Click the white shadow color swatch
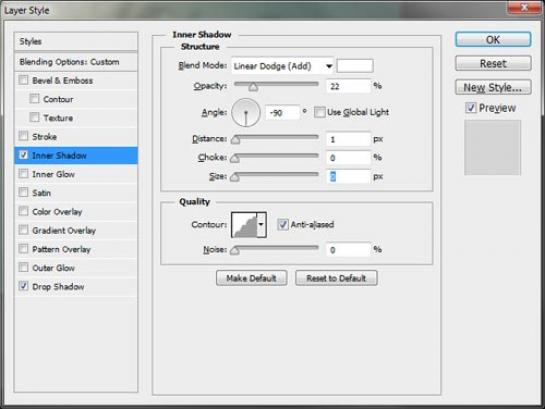Image resolution: width=545 pixels, height=409 pixels. coord(355,66)
